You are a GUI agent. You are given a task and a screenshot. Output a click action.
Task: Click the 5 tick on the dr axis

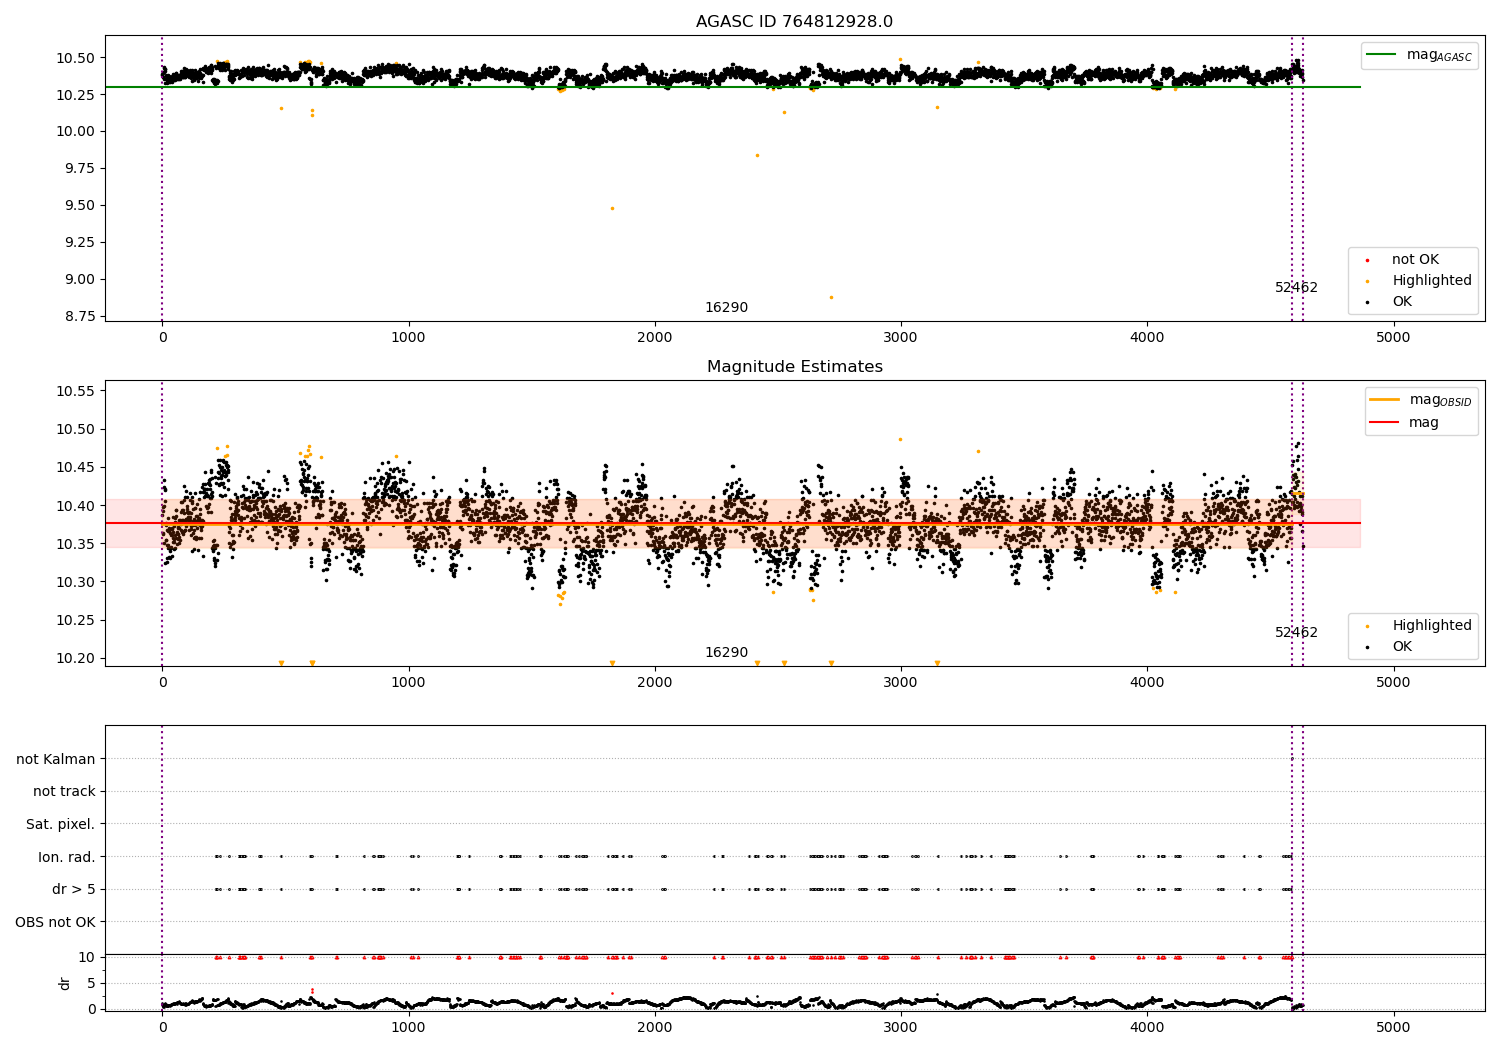tap(92, 983)
